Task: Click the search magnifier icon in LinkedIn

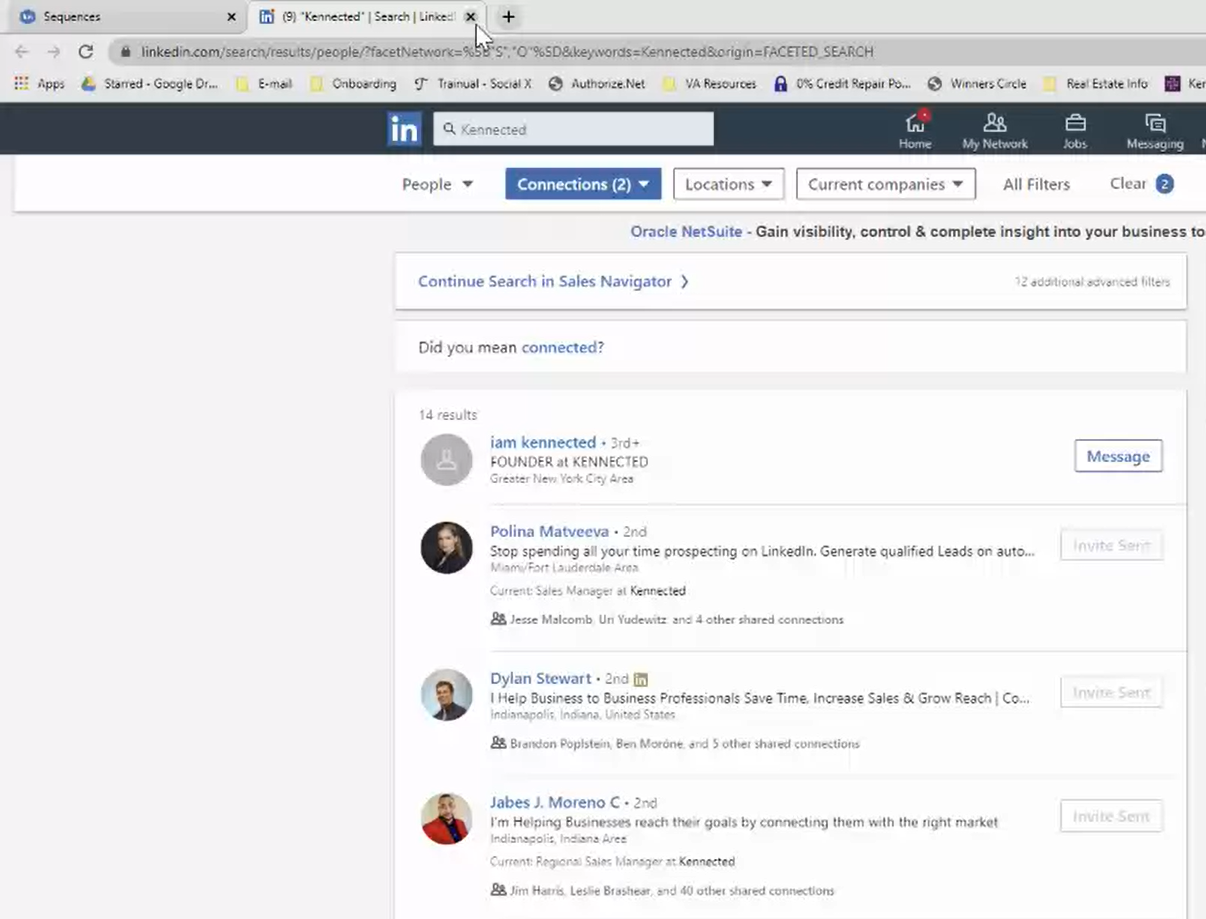Action: (449, 129)
